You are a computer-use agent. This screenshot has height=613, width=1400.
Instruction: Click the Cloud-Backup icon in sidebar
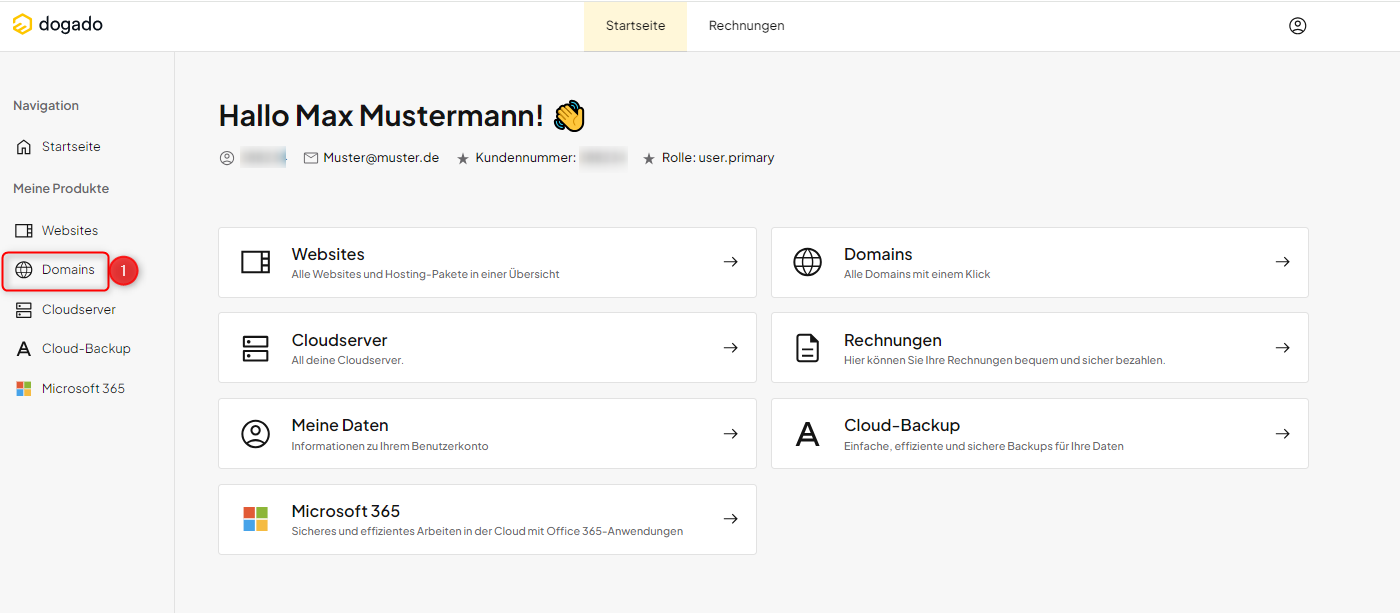[x=23, y=348]
